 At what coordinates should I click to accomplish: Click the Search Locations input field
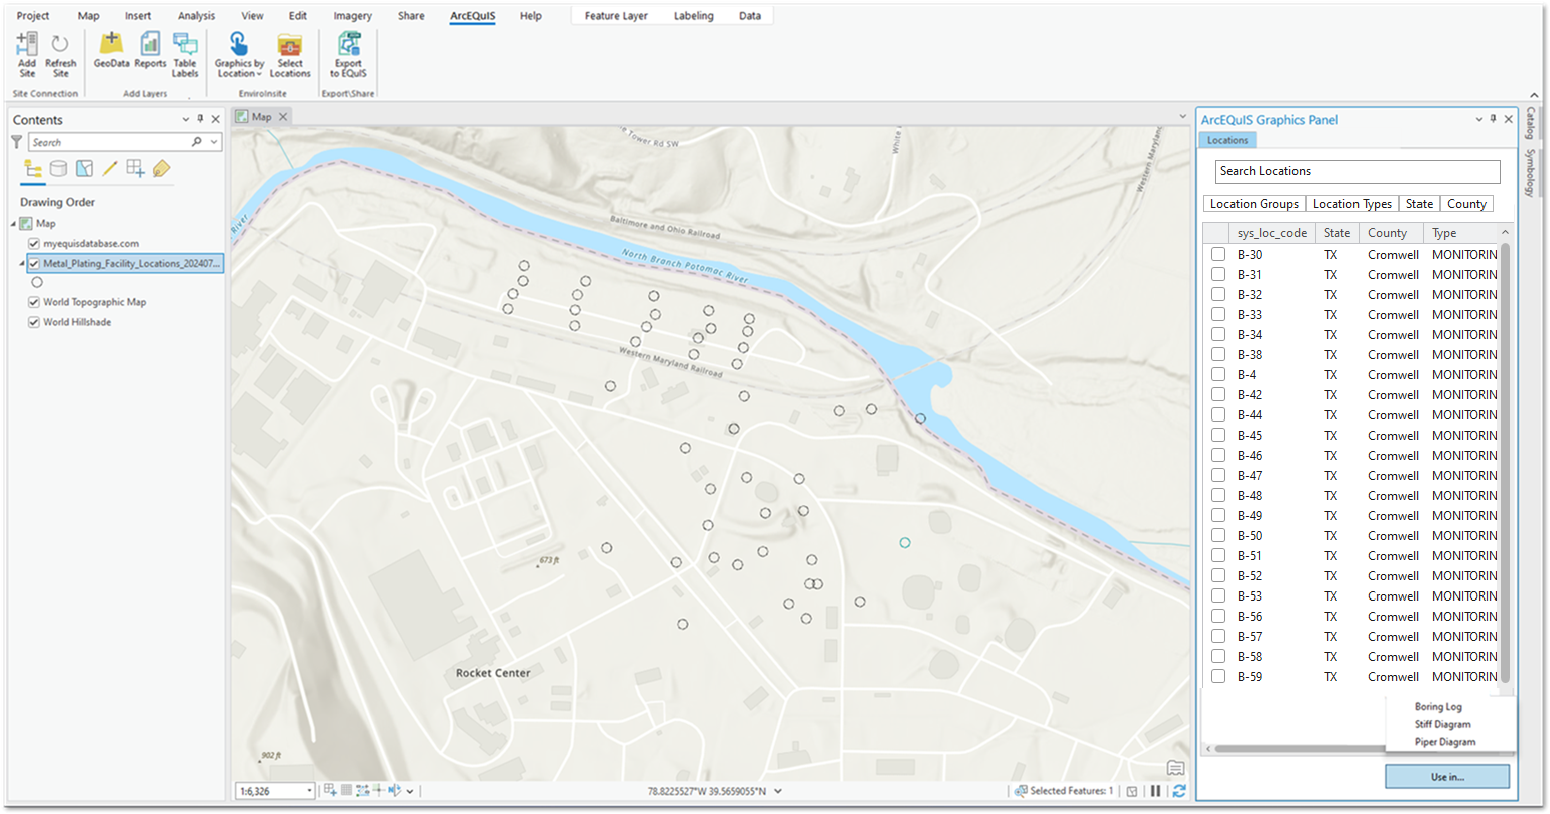[x=1357, y=171]
